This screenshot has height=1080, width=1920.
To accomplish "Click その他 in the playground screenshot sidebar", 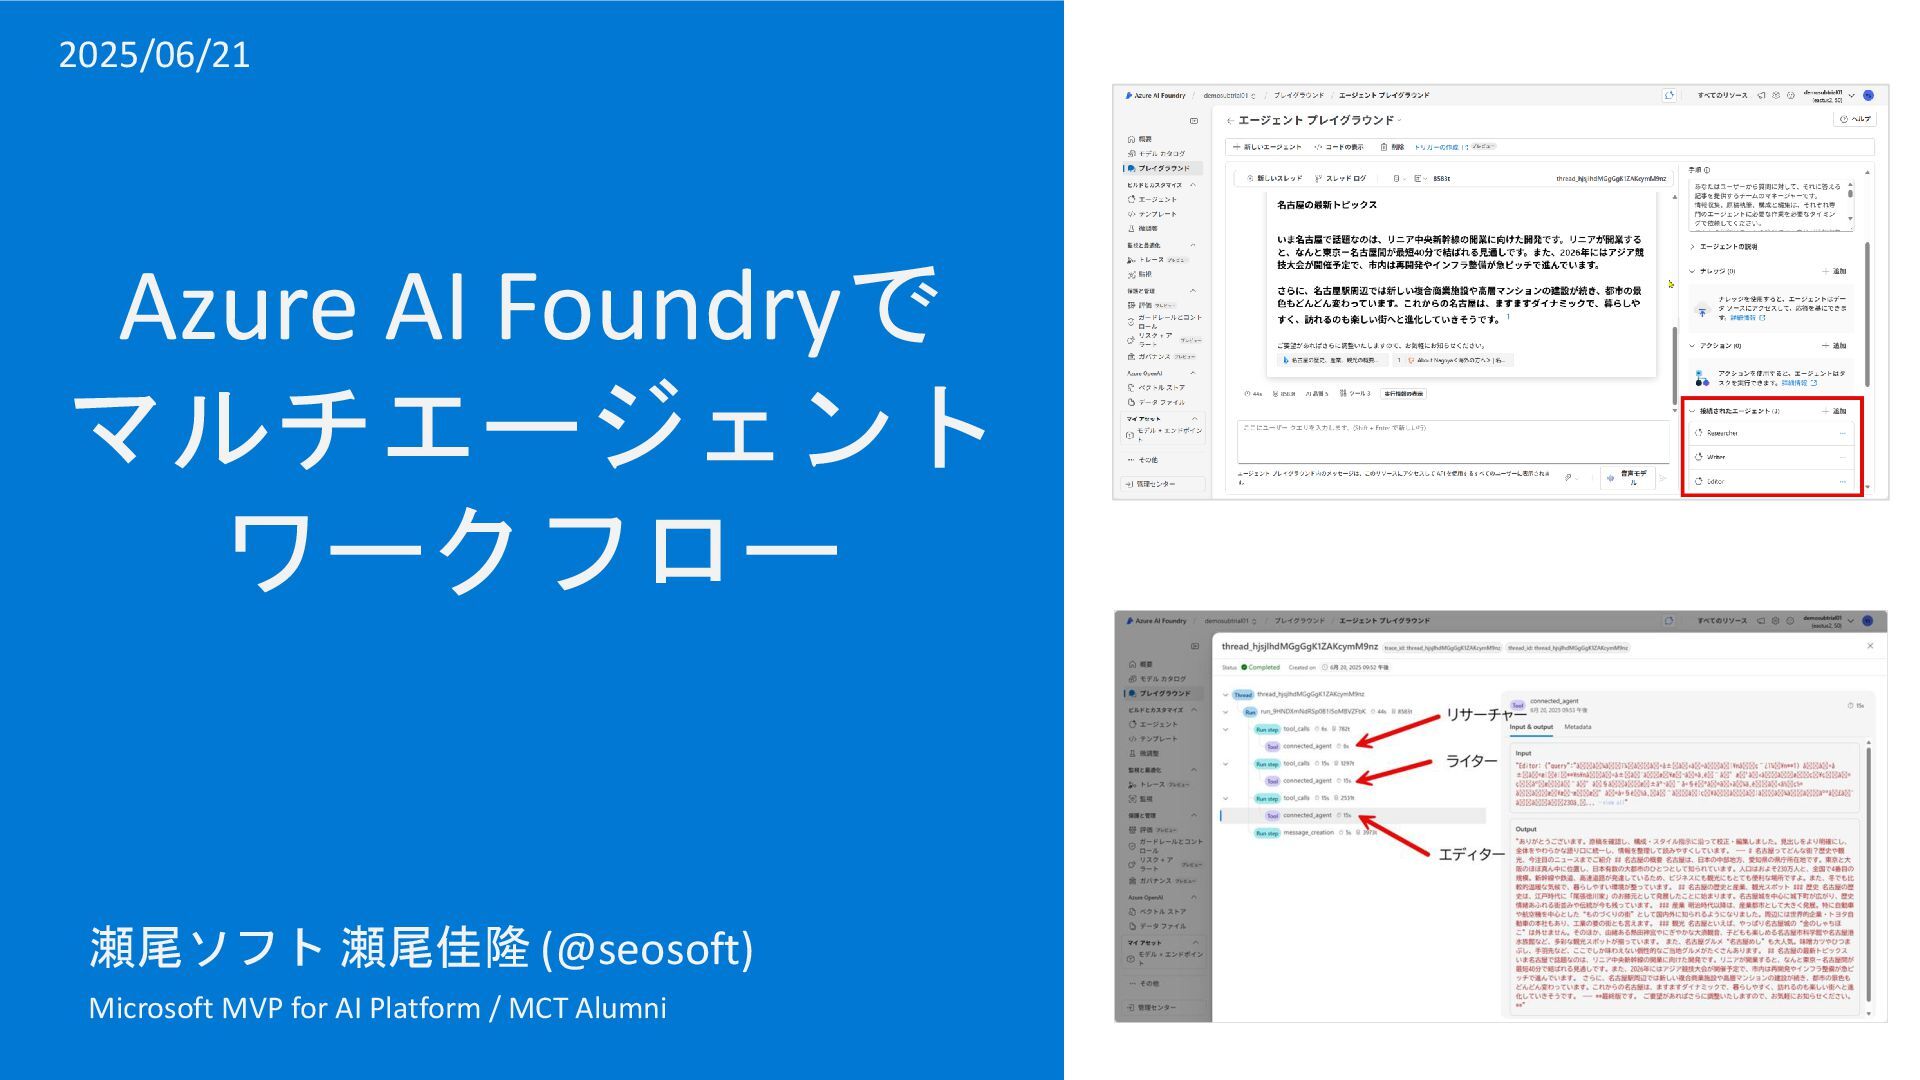I will tap(1143, 460).
